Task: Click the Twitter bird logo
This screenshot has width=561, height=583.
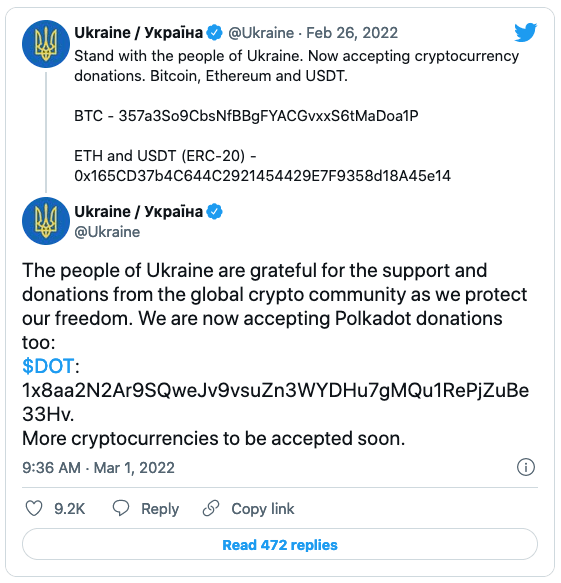Action: click(525, 32)
